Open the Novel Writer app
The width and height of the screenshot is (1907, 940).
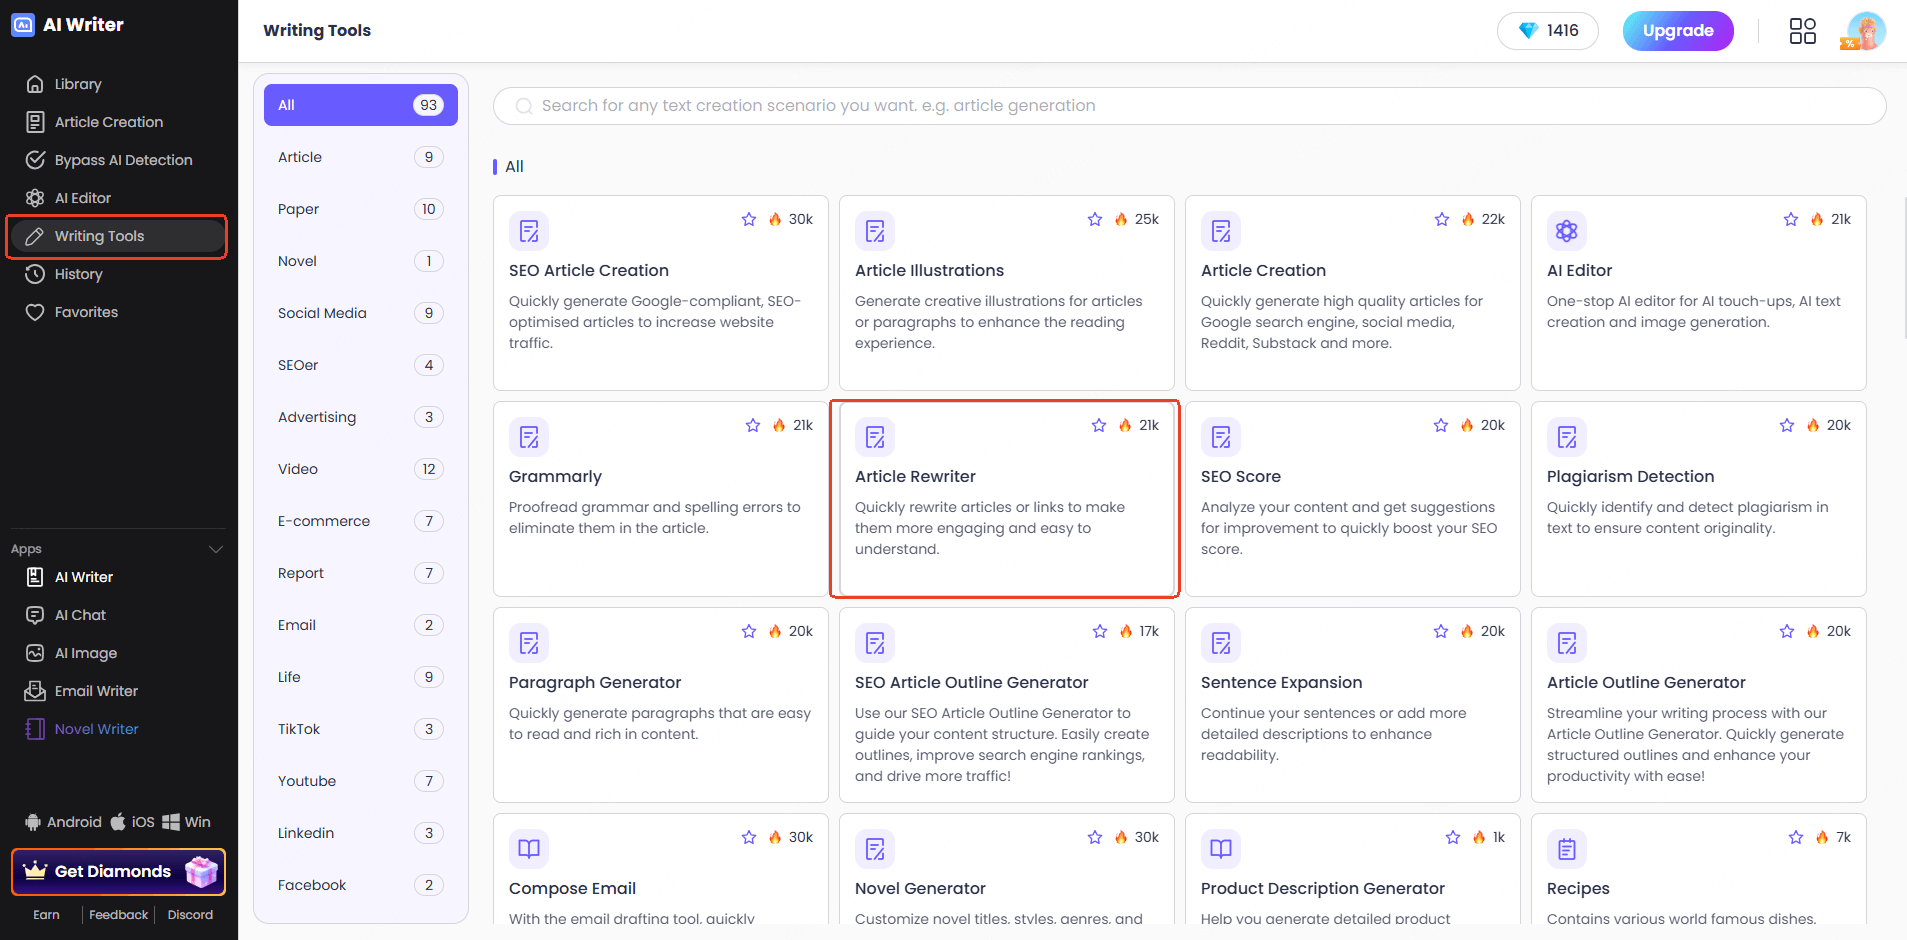[116, 729]
